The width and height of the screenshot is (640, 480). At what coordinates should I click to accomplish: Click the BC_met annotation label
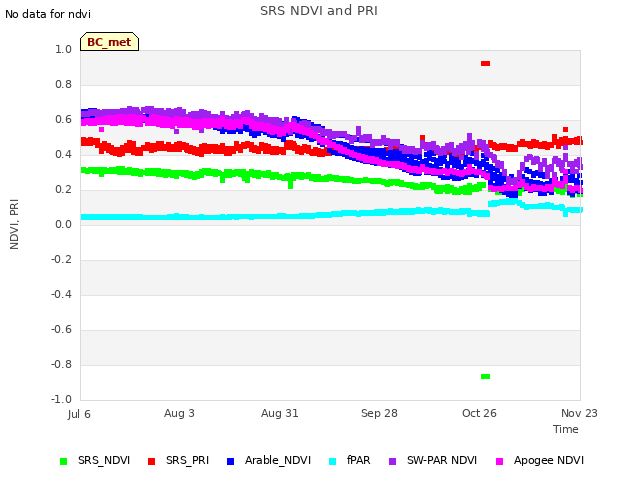109,42
